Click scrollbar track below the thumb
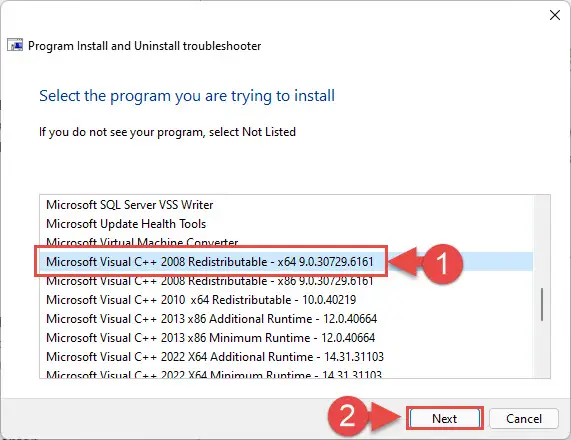571x440 pixels. pos(542,350)
